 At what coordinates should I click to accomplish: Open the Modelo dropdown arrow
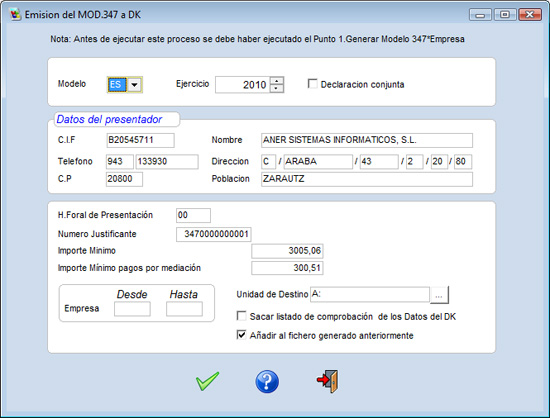[x=134, y=85]
